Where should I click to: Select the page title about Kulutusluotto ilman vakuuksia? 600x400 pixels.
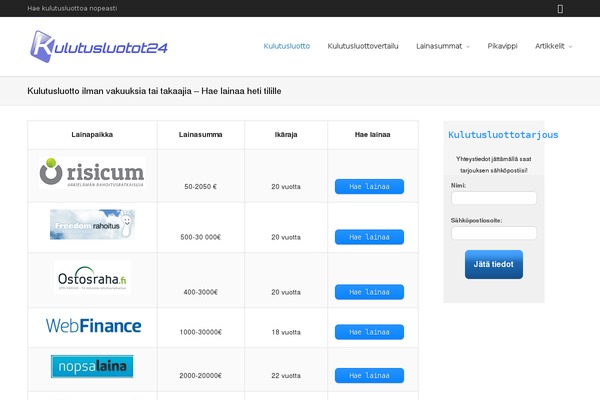tap(154, 91)
